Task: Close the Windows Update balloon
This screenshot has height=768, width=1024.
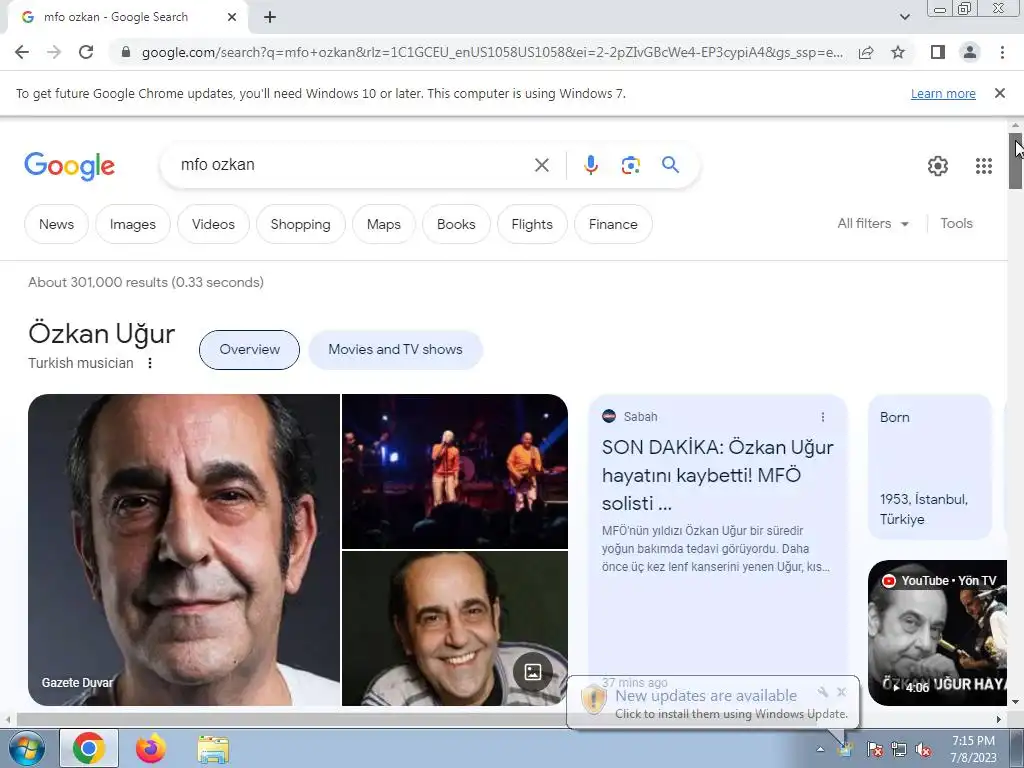Action: 842,692
